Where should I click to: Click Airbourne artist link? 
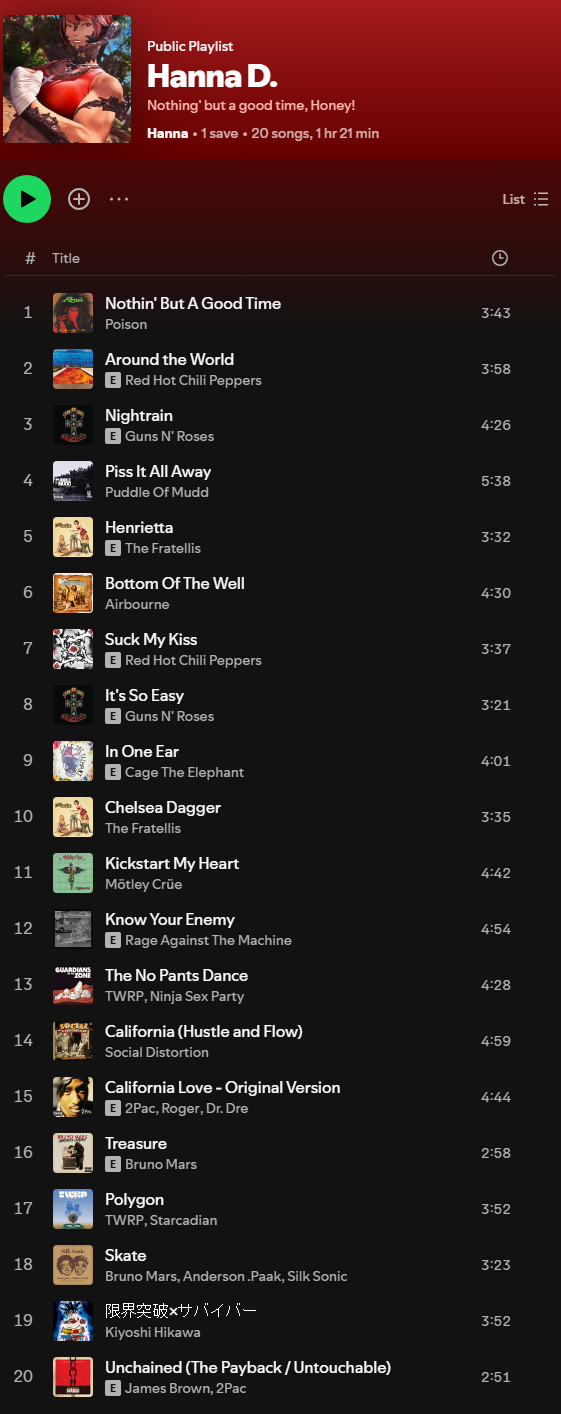point(137,604)
